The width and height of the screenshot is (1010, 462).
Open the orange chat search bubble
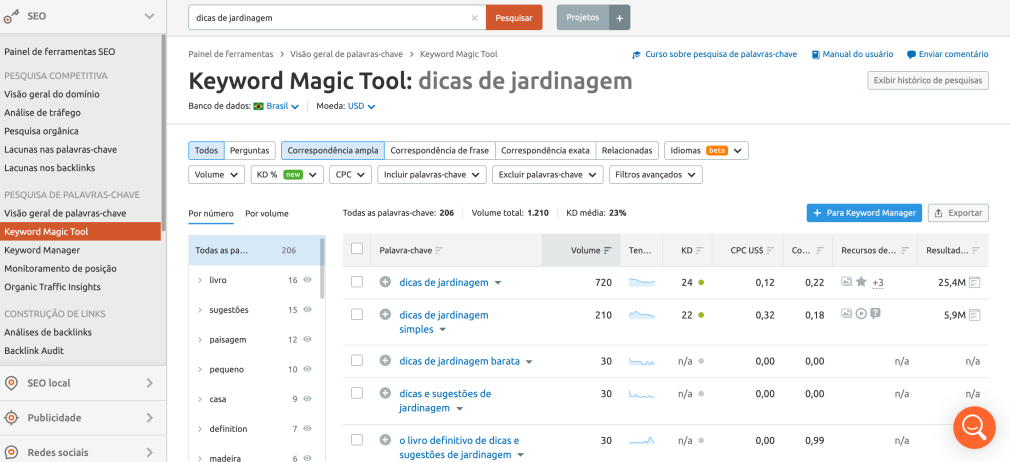pyautogui.click(x=974, y=427)
